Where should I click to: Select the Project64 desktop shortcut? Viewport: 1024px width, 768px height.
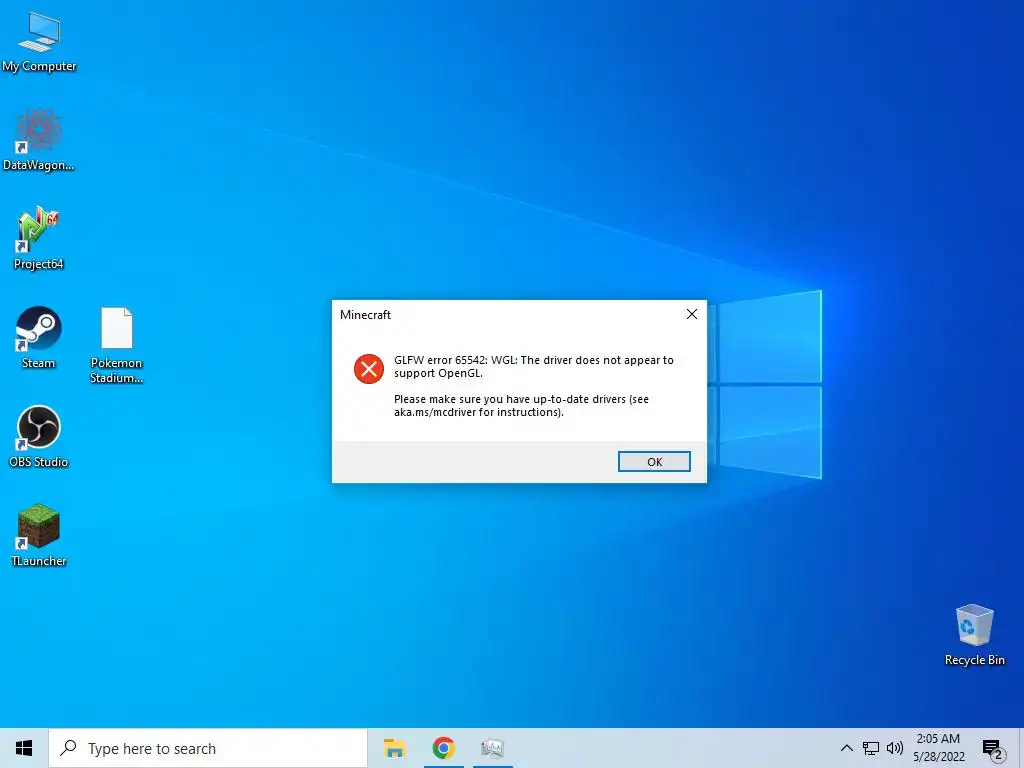tap(39, 238)
